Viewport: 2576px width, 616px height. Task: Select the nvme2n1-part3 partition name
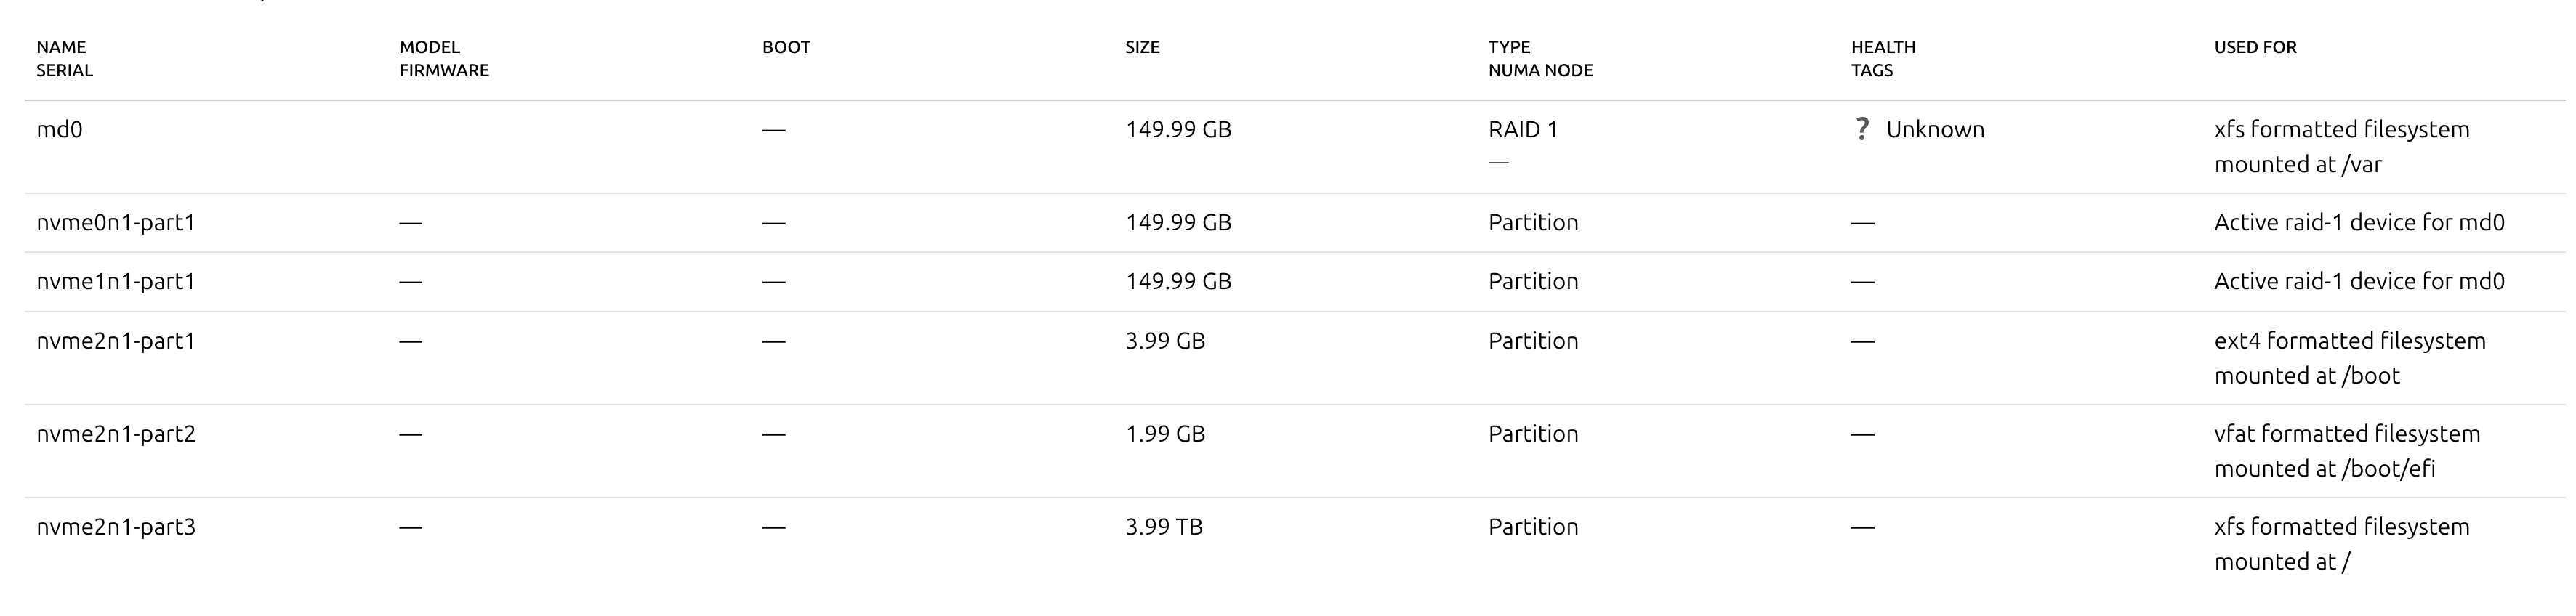[116, 527]
